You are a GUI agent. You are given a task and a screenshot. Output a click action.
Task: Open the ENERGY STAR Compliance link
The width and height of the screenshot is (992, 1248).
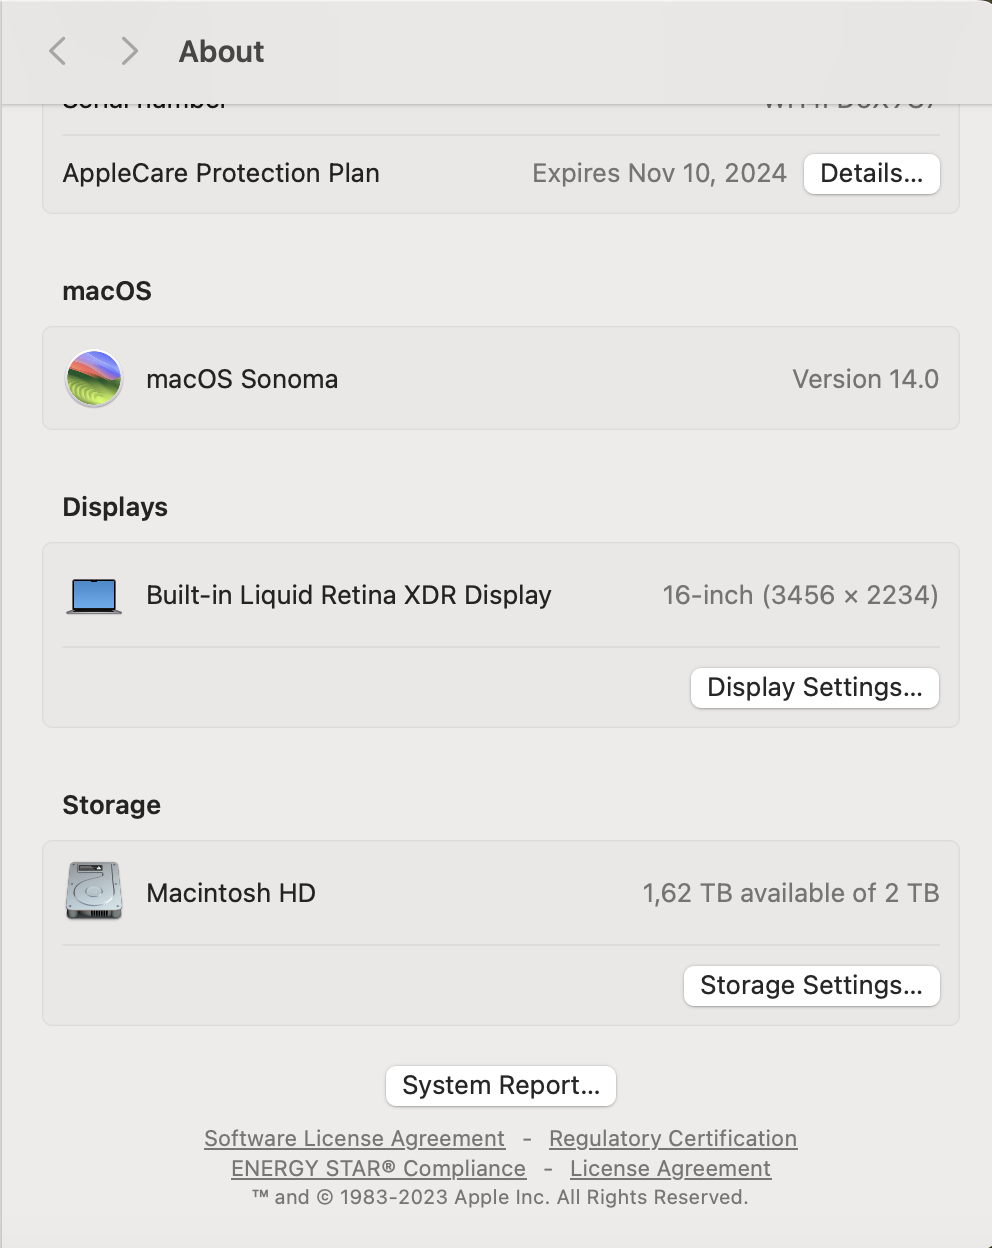coord(378,1168)
